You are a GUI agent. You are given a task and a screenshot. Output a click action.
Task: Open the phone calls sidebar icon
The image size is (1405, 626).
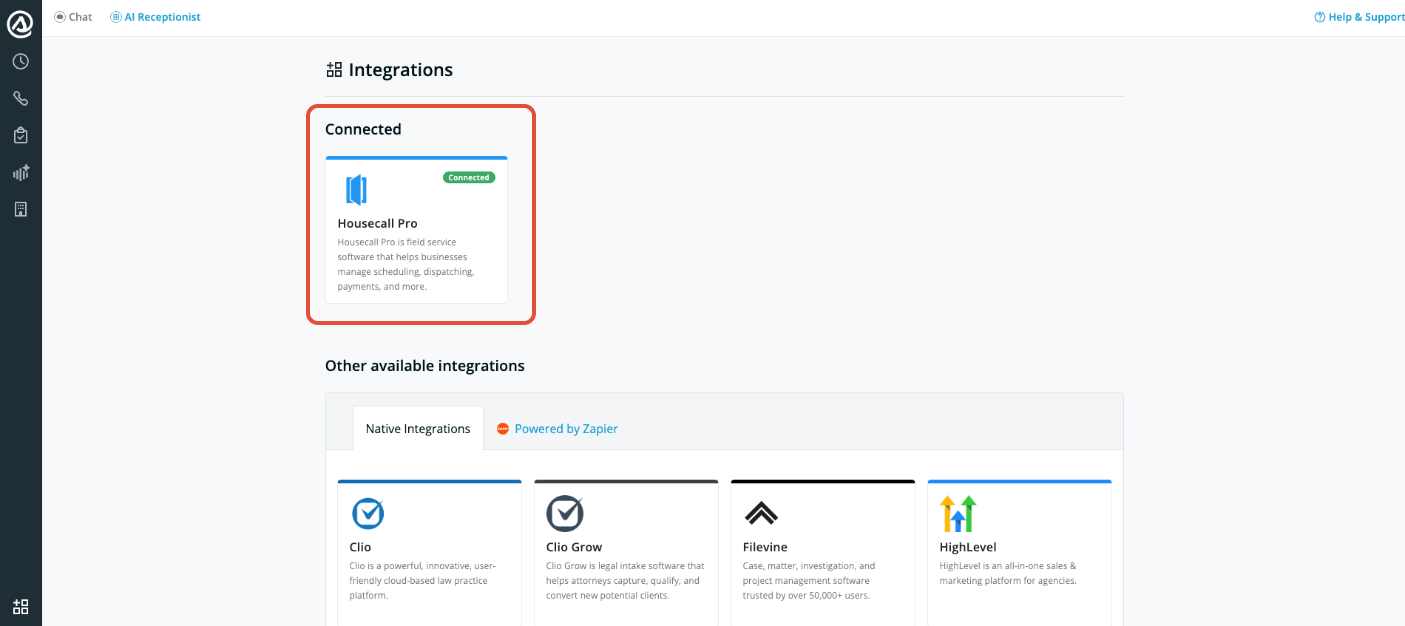coord(20,99)
